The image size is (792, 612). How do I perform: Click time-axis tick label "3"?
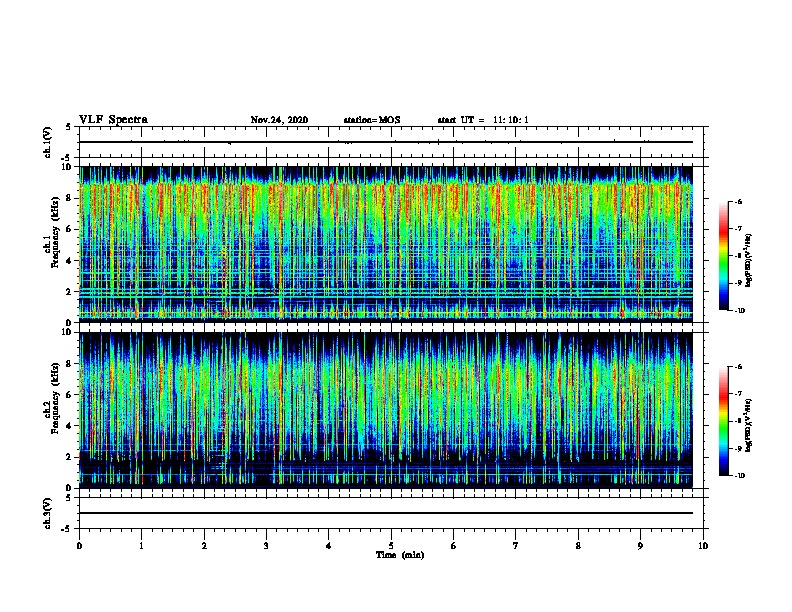coord(266,545)
